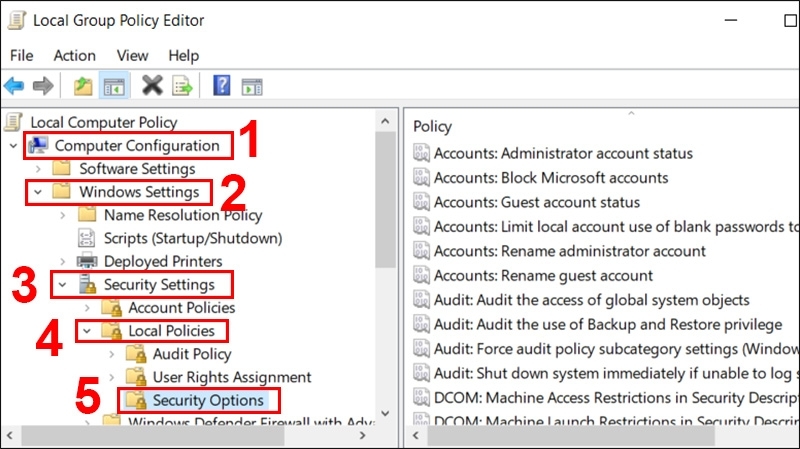Click the Forward arrow toolbar icon
This screenshot has height=449, width=800.
[43, 86]
